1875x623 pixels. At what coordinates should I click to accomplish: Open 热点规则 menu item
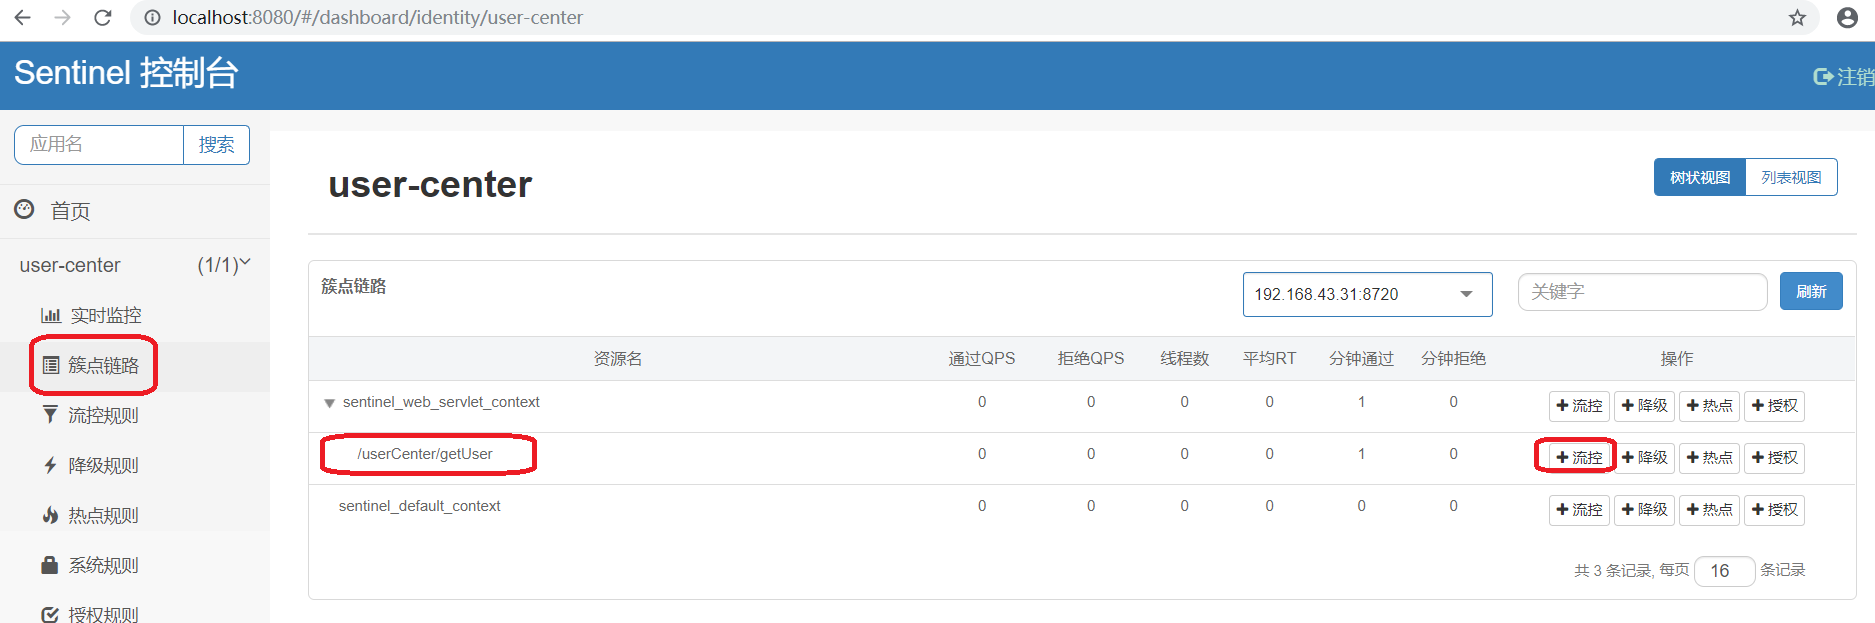pyautogui.click(x=103, y=515)
